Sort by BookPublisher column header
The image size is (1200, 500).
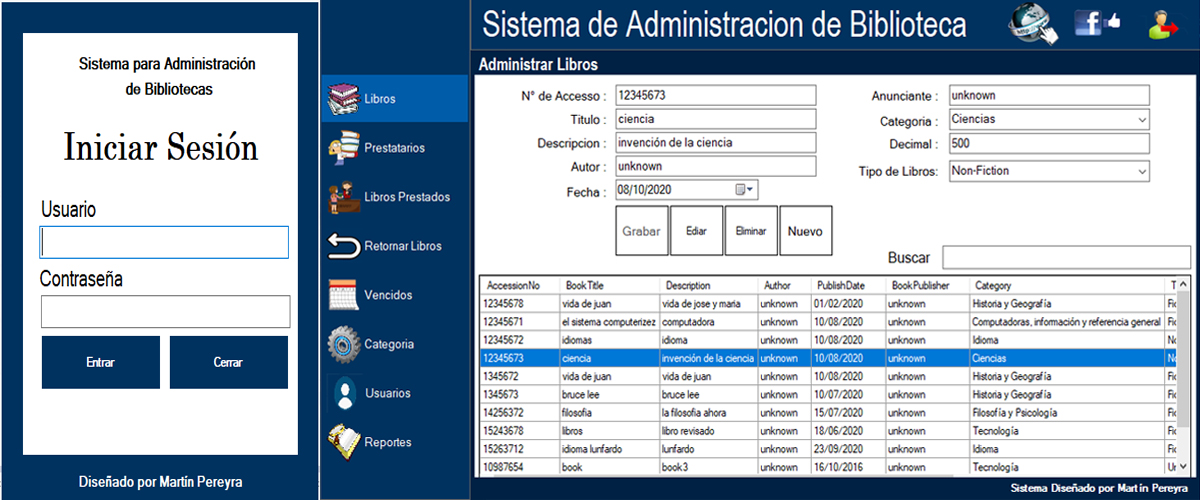pos(927,285)
